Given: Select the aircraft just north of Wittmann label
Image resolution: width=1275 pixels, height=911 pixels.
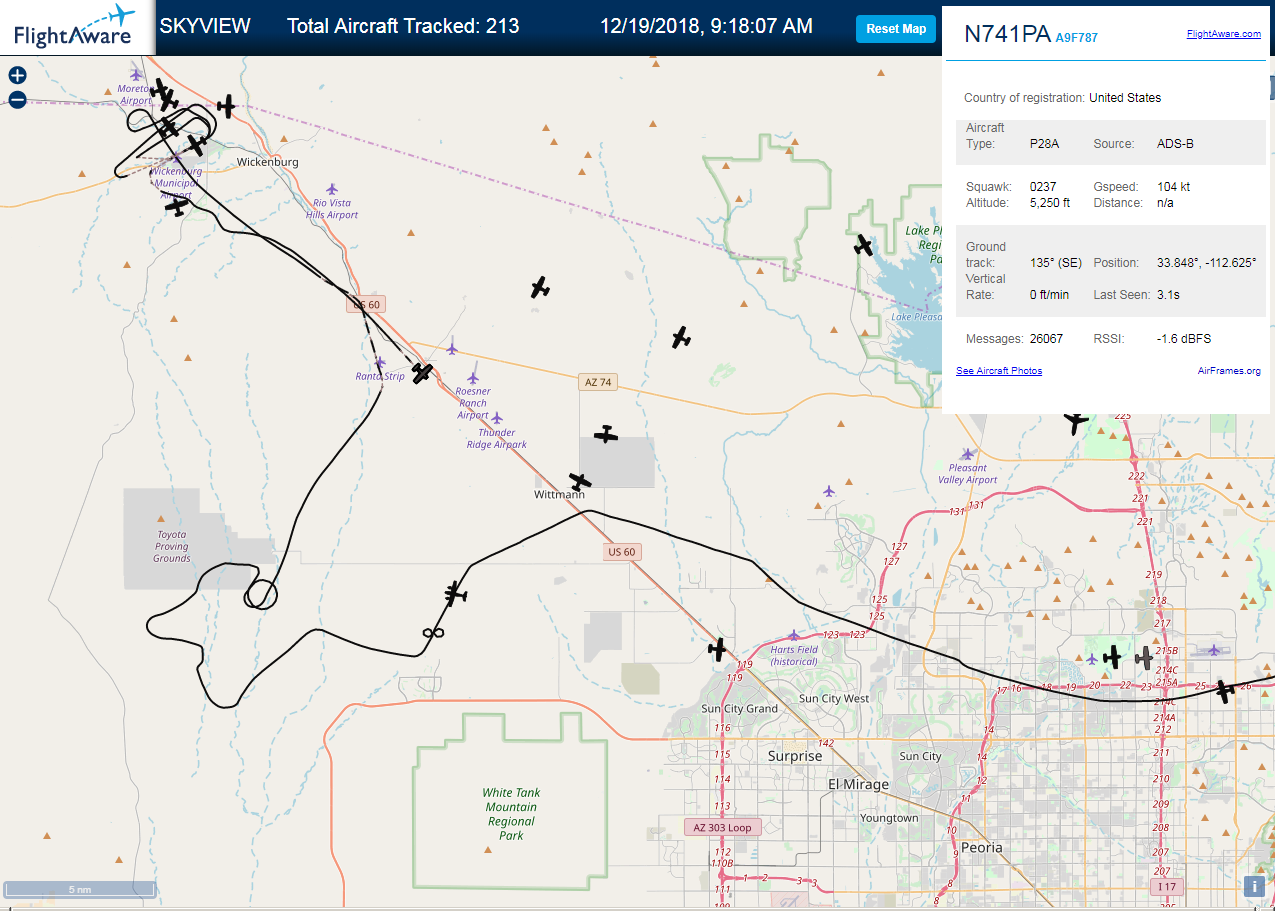Looking at the screenshot, I should pyautogui.click(x=580, y=482).
